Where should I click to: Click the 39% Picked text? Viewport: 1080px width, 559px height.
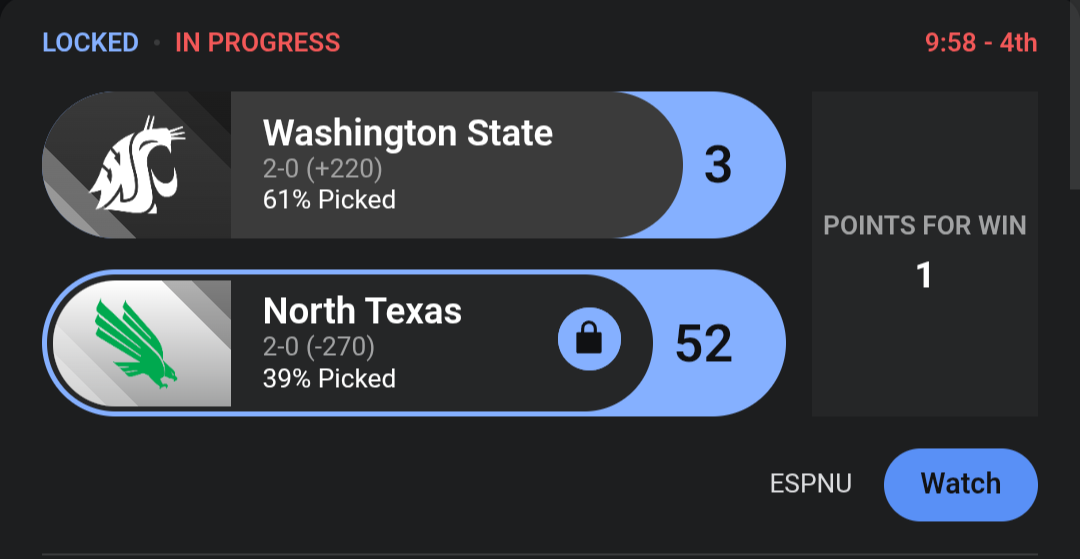tap(329, 378)
